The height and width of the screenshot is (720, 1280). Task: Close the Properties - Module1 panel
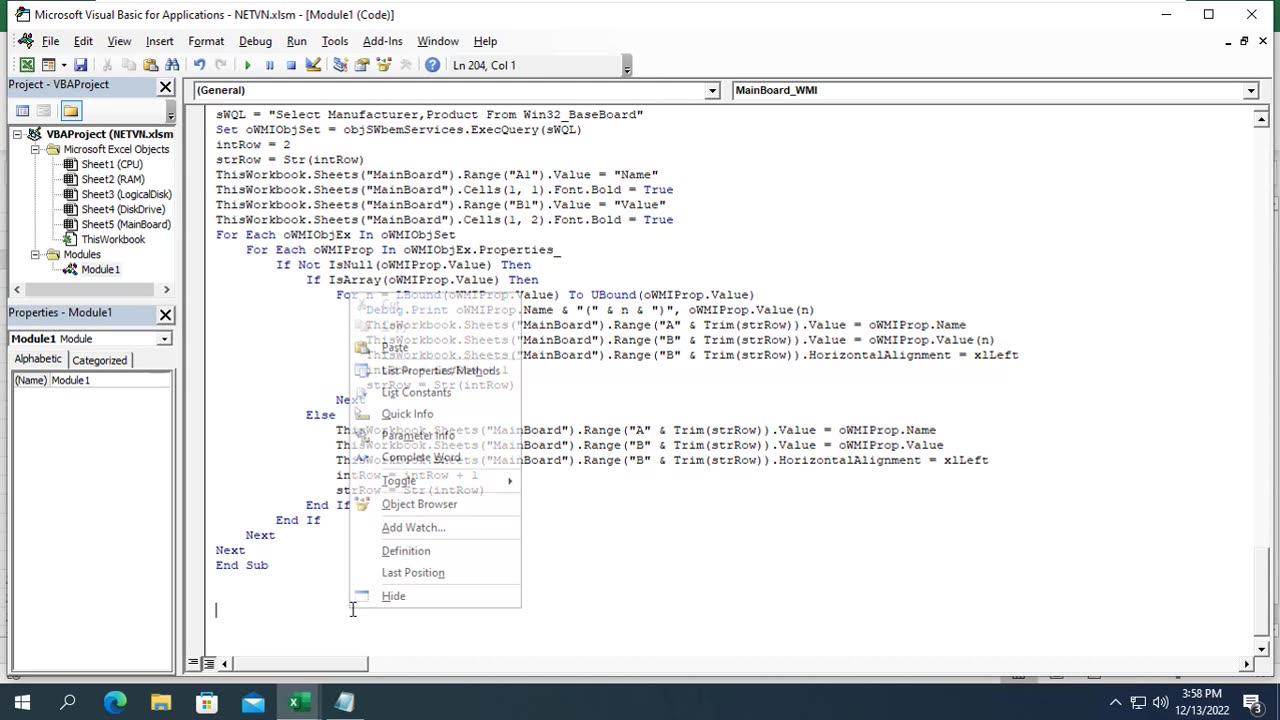[x=166, y=315]
